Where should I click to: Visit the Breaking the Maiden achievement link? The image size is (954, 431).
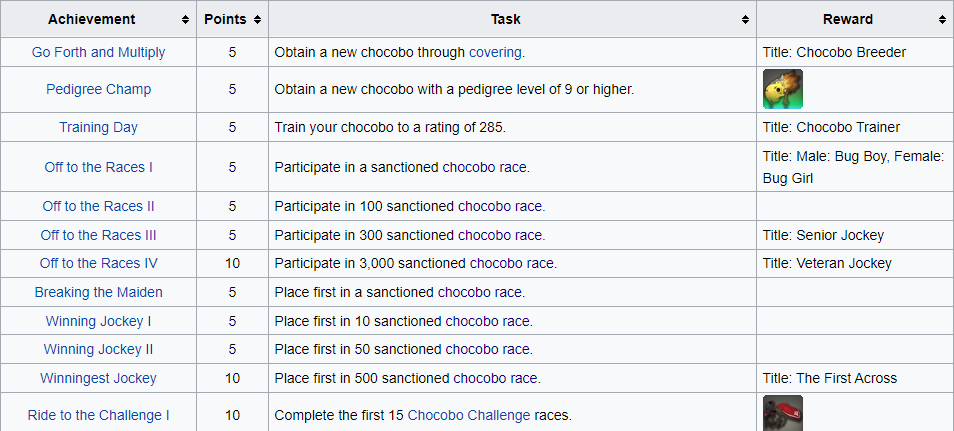pos(99,292)
